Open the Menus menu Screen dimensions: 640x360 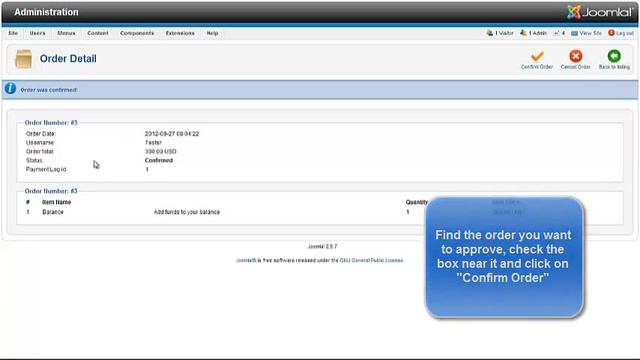(66, 33)
